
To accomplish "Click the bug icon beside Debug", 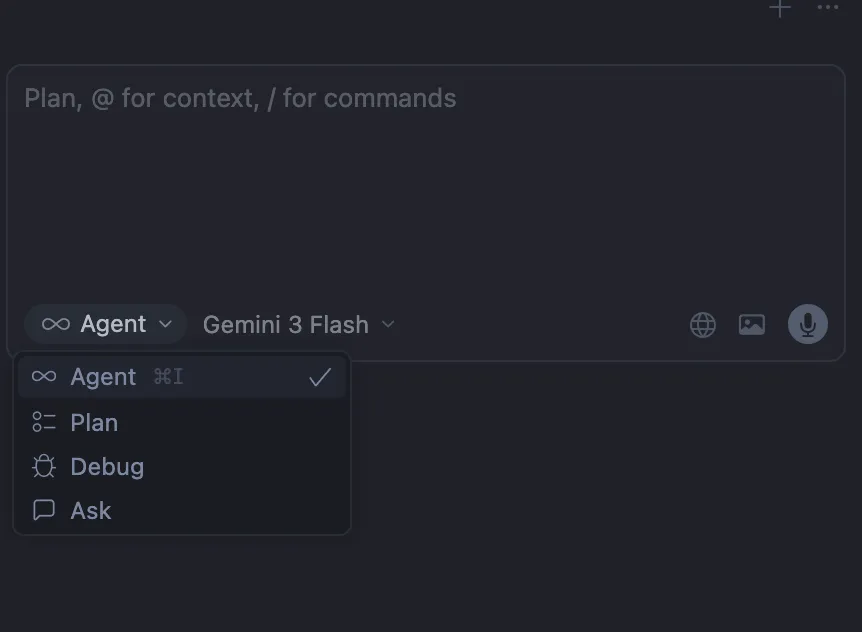I will click(44, 467).
